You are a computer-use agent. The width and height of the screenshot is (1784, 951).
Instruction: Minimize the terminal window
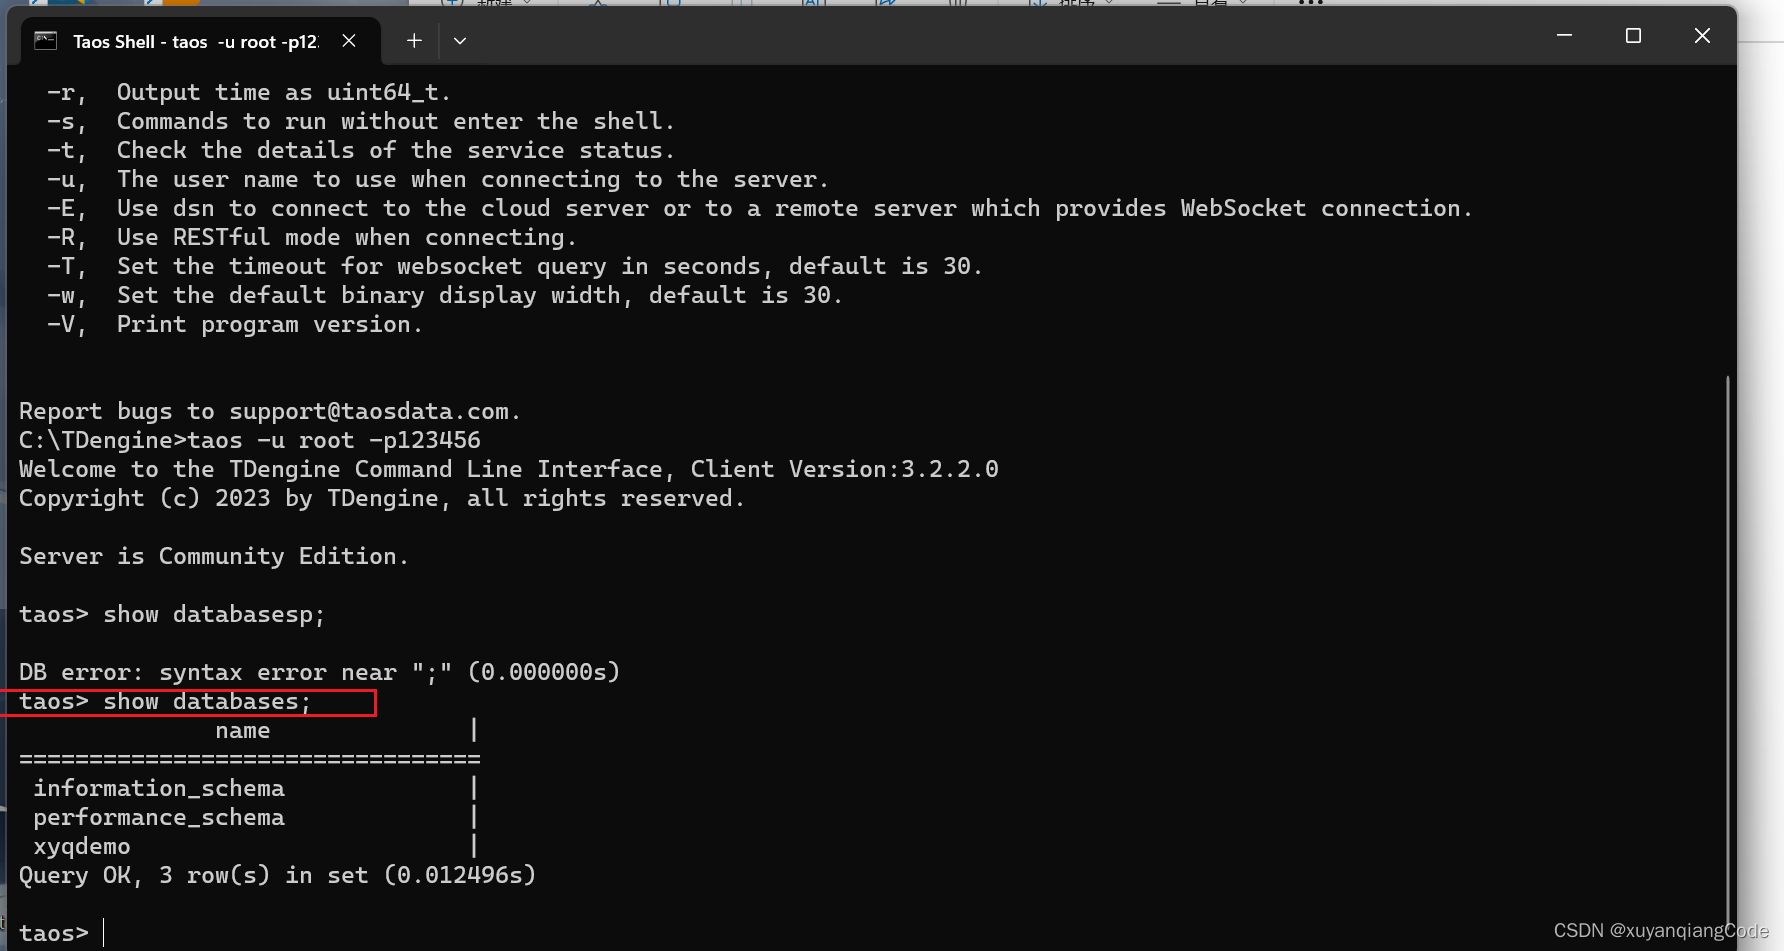(x=1565, y=36)
